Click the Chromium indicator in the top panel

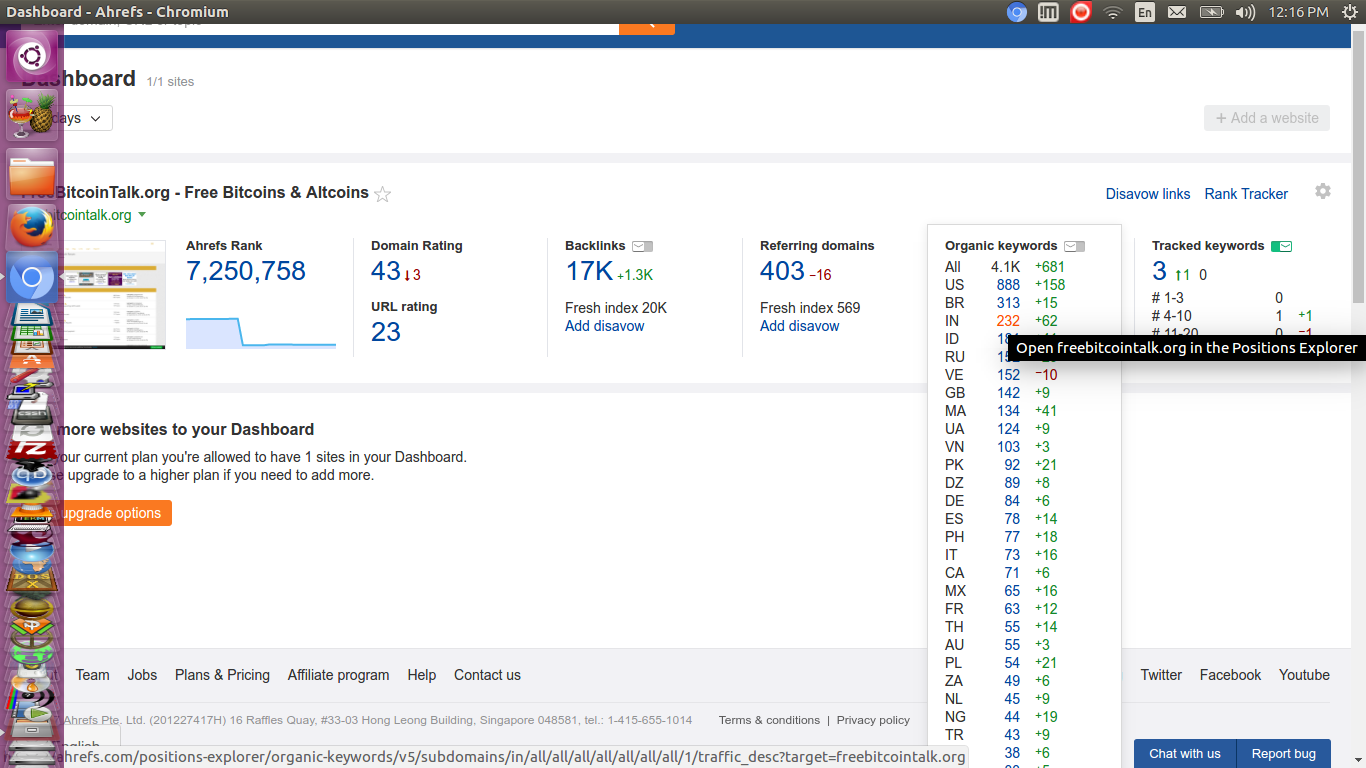[x=1017, y=12]
